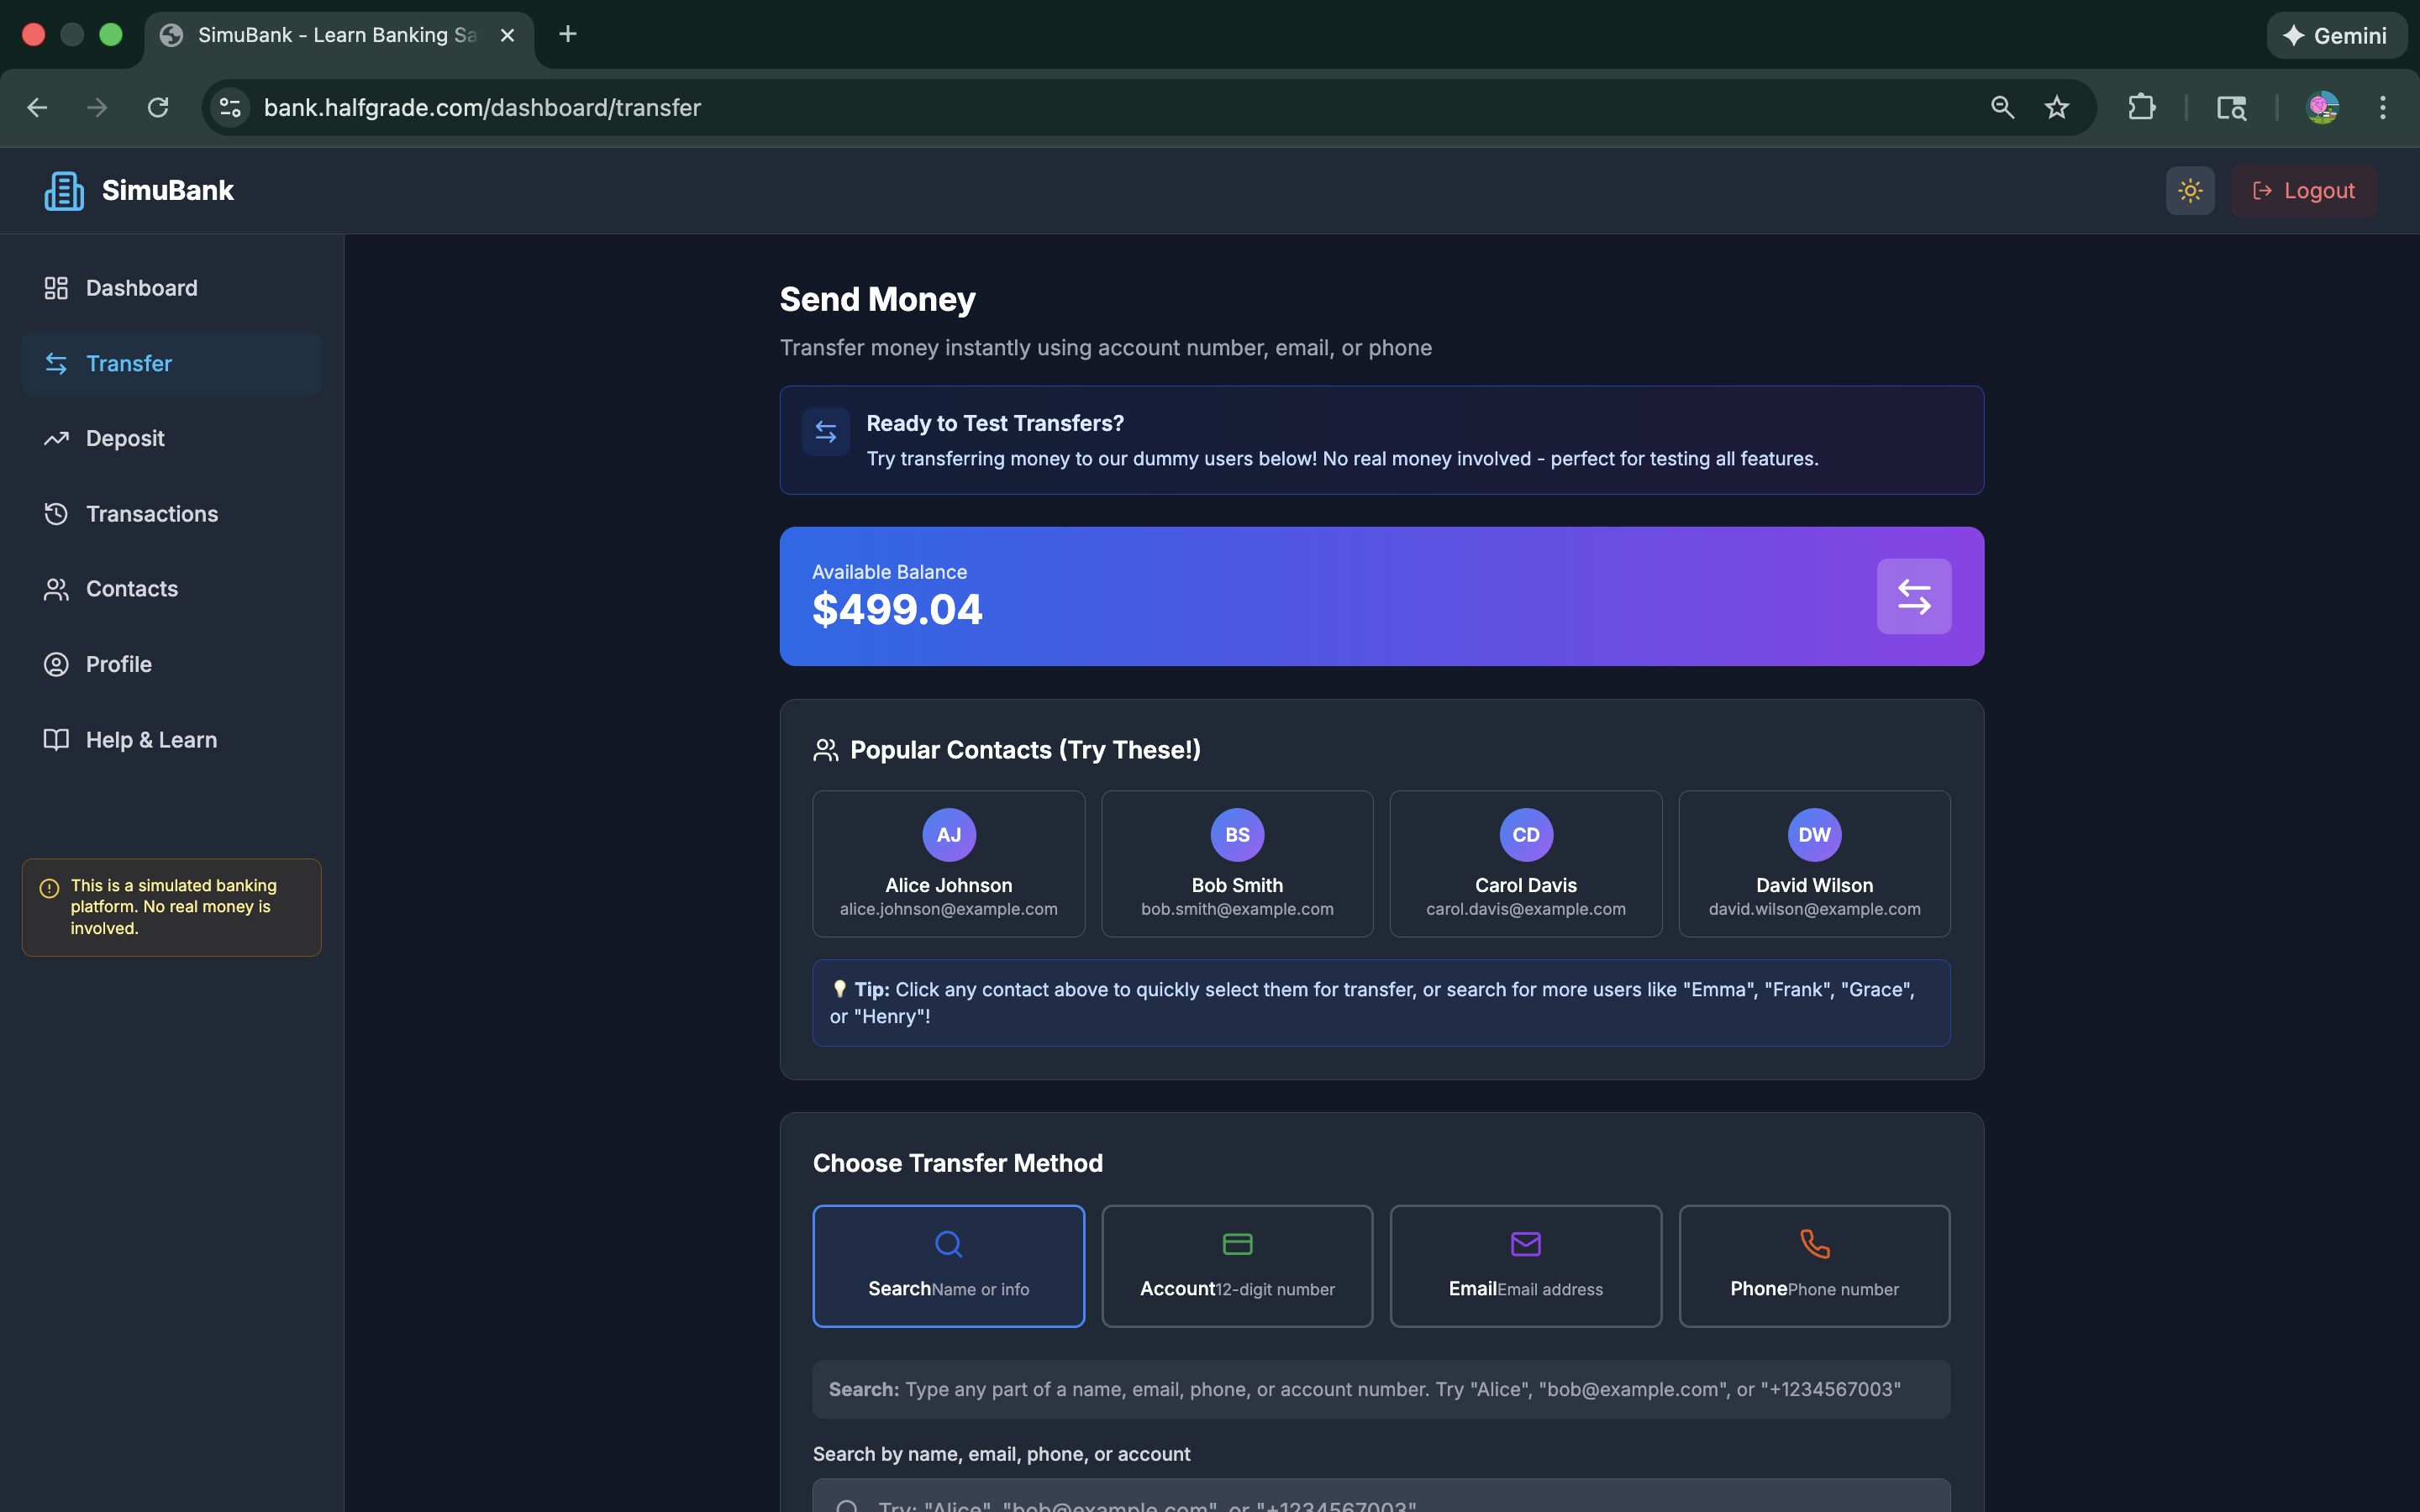Toggle light mode with the sun icon
Image resolution: width=2420 pixels, height=1512 pixels.
tap(2189, 190)
